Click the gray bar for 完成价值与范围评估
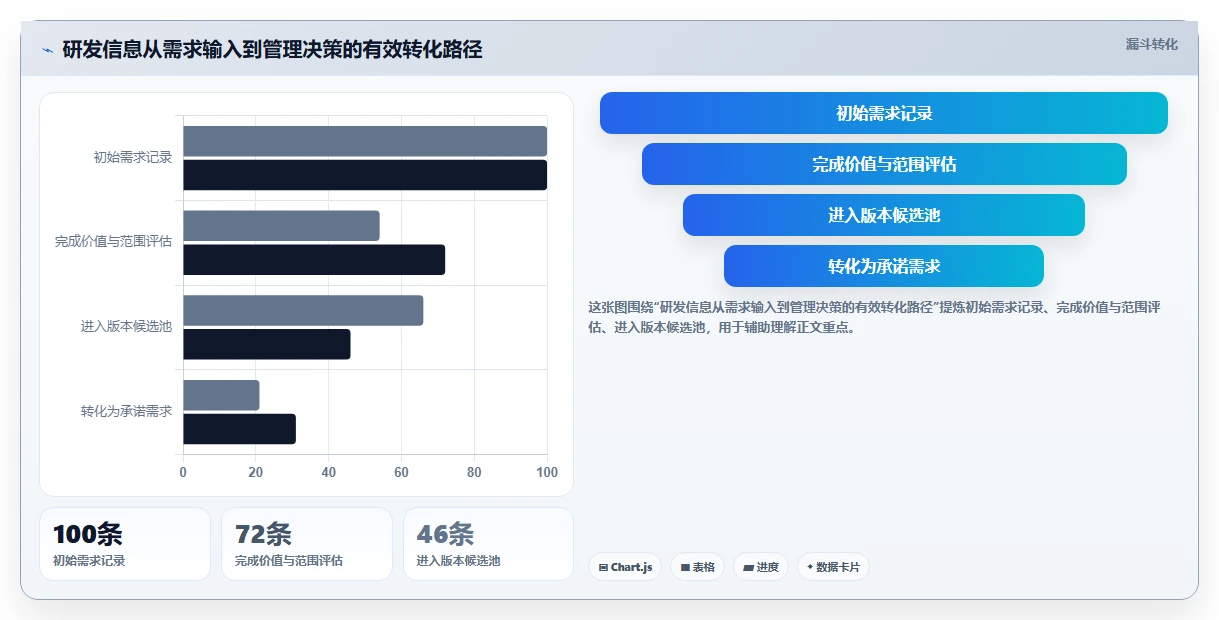This screenshot has width=1219, height=620. click(281, 226)
